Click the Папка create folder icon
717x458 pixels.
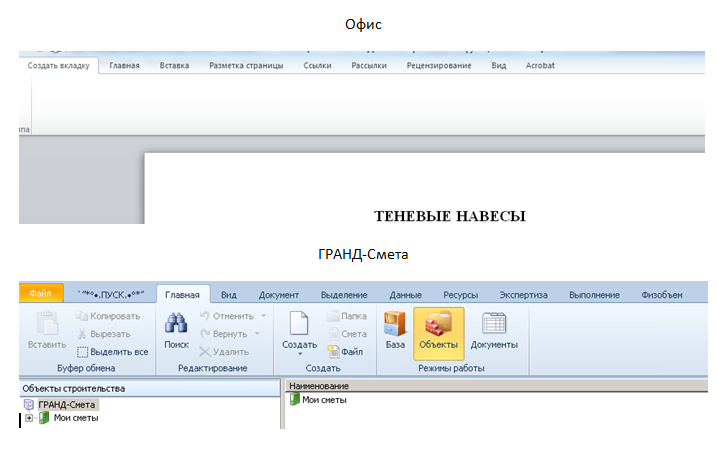(333, 315)
